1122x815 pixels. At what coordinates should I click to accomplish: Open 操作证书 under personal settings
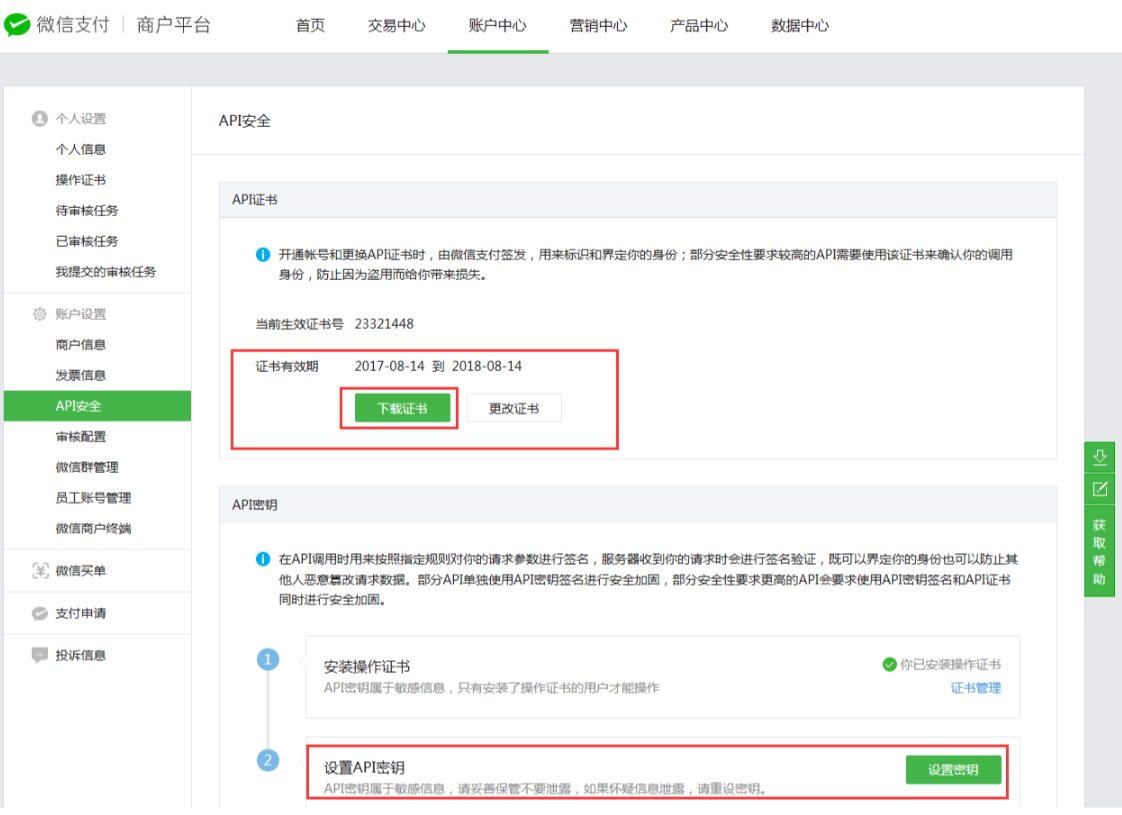[x=81, y=180]
